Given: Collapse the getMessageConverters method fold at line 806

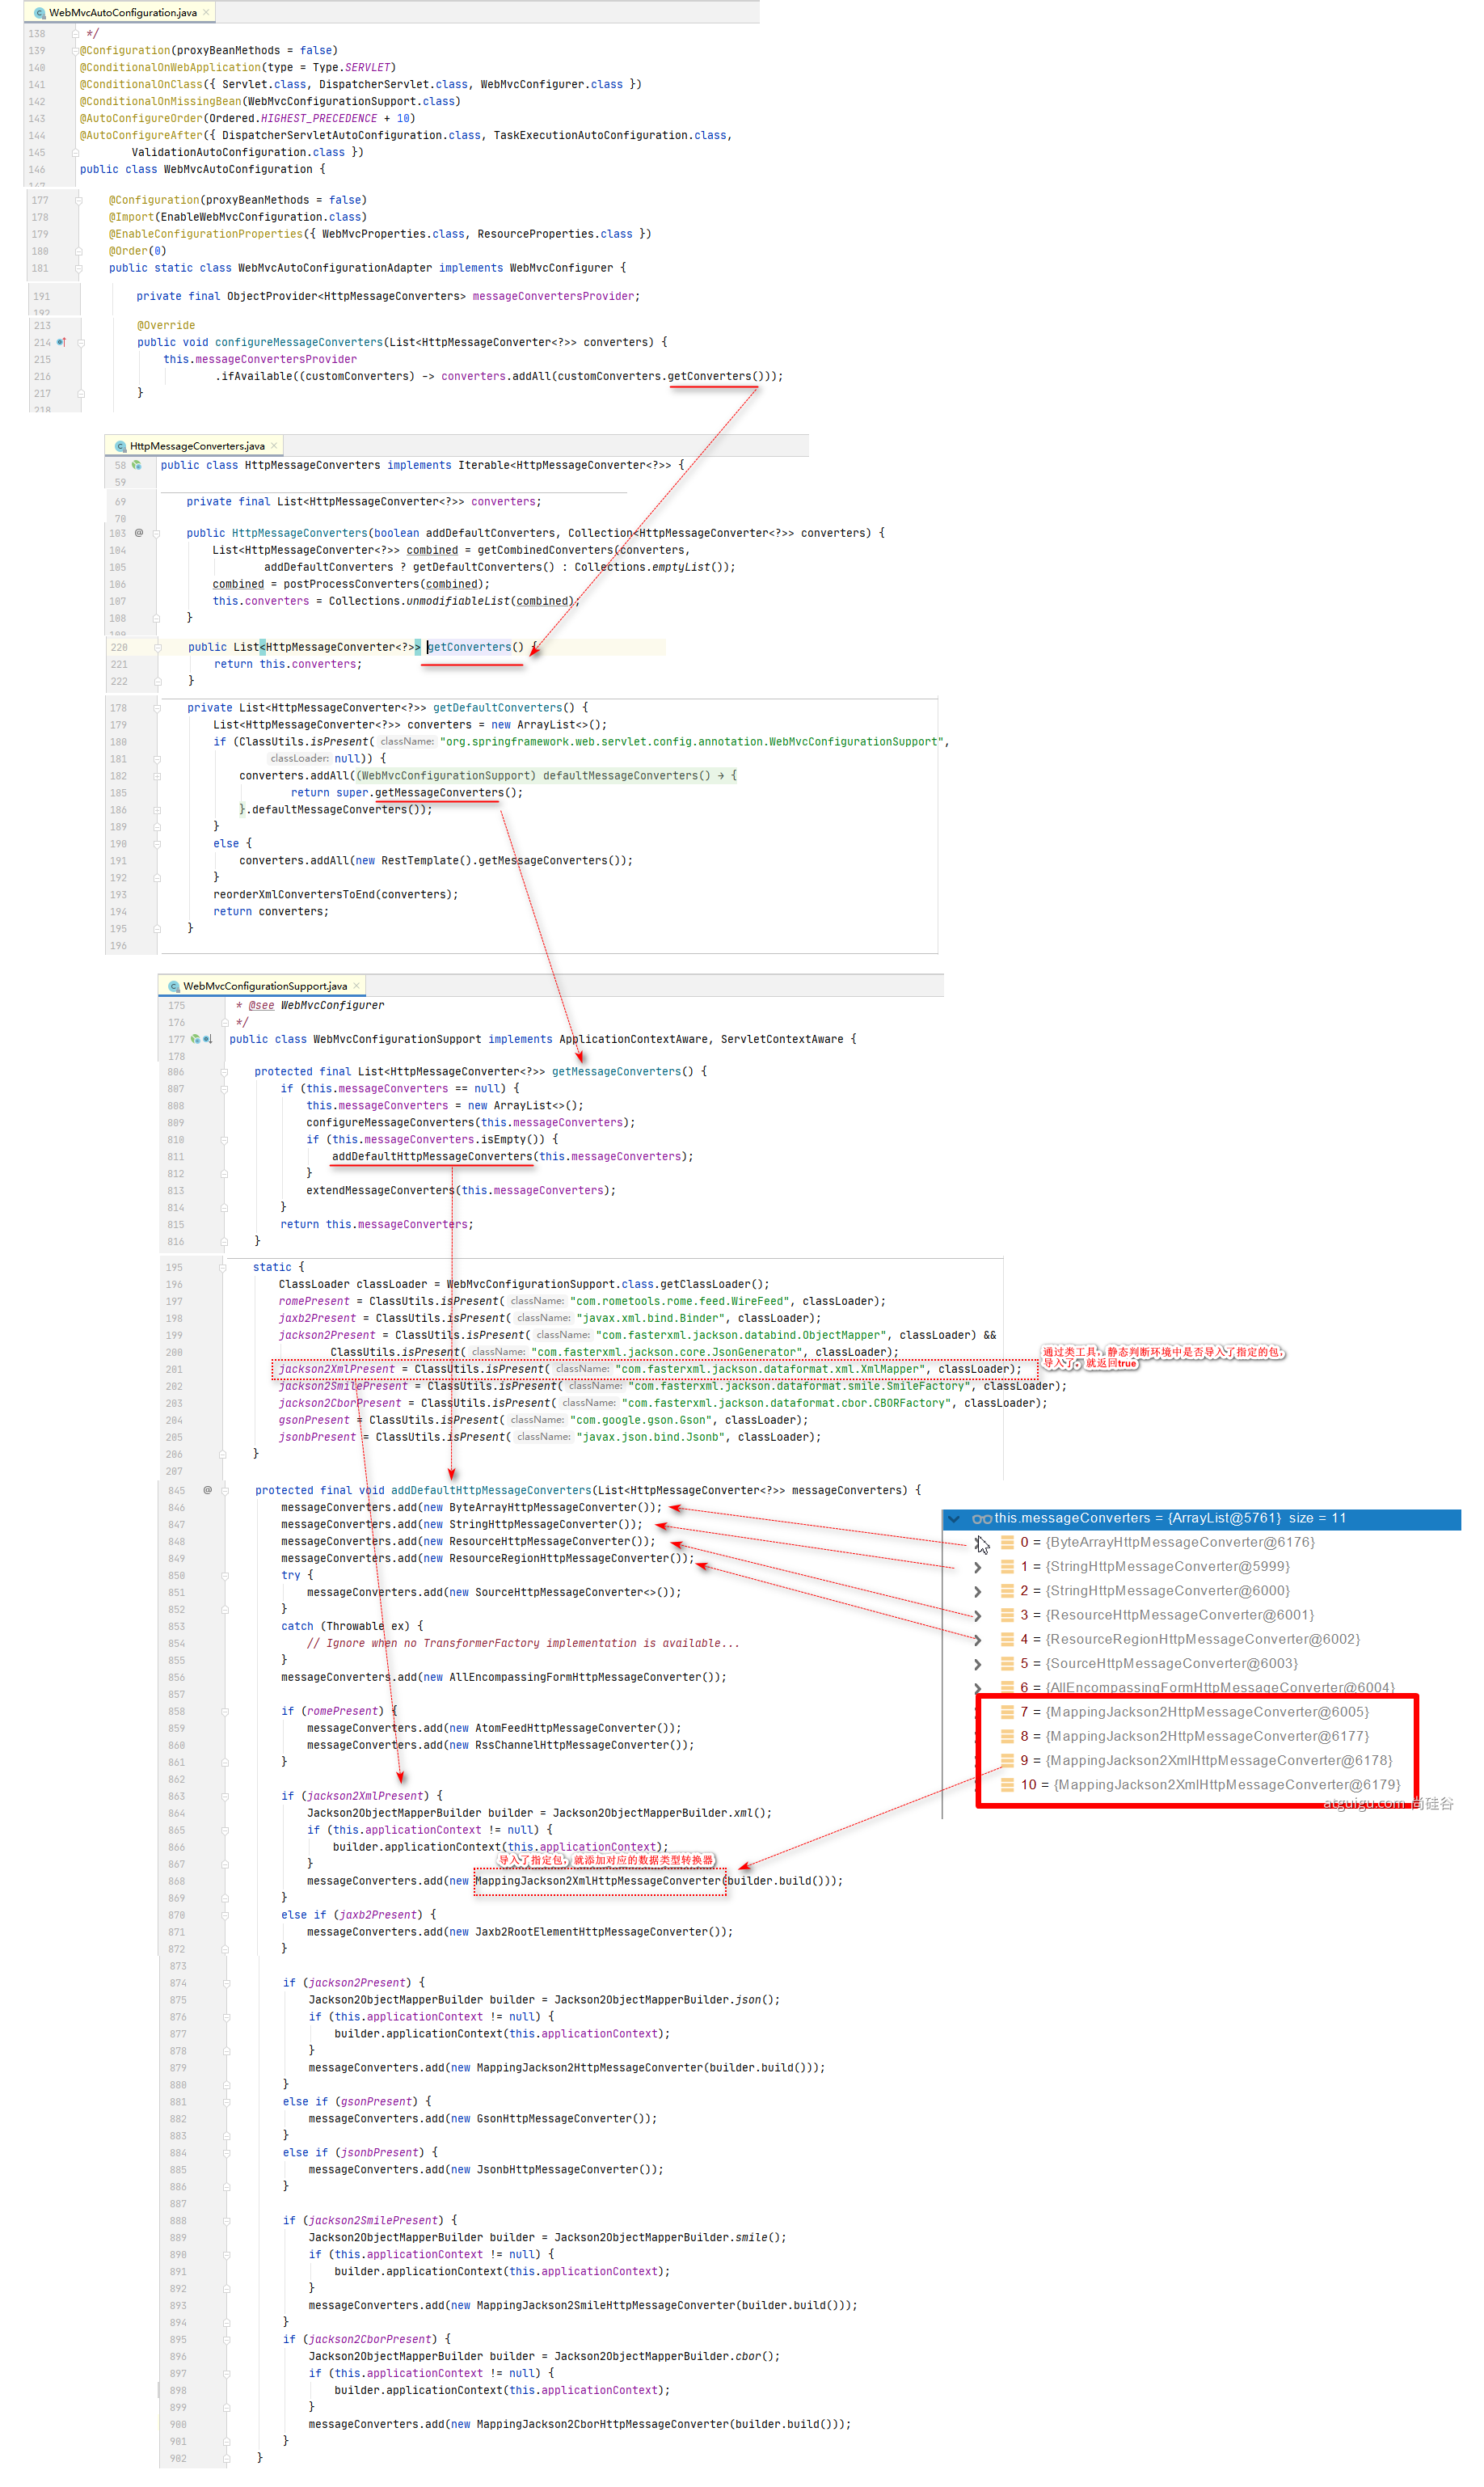Looking at the screenshot, I should [224, 1072].
